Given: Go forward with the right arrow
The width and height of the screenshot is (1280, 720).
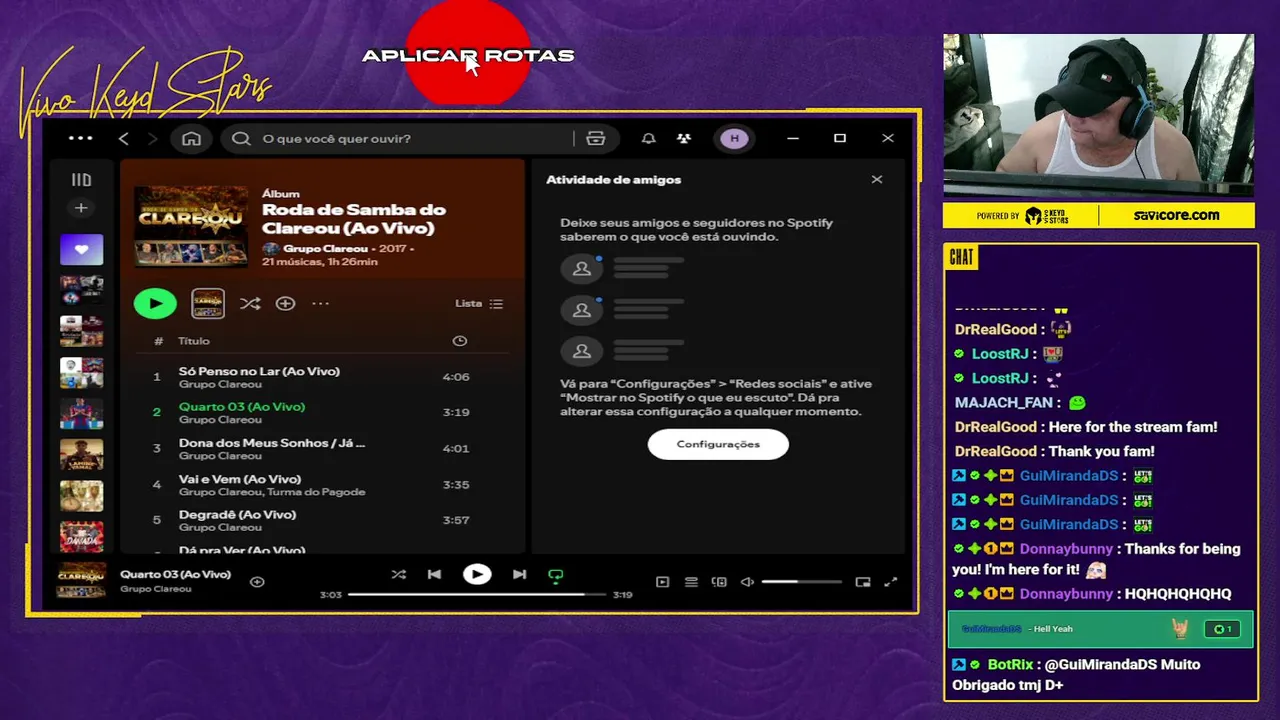Looking at the screenshot, I should (153, 138).
